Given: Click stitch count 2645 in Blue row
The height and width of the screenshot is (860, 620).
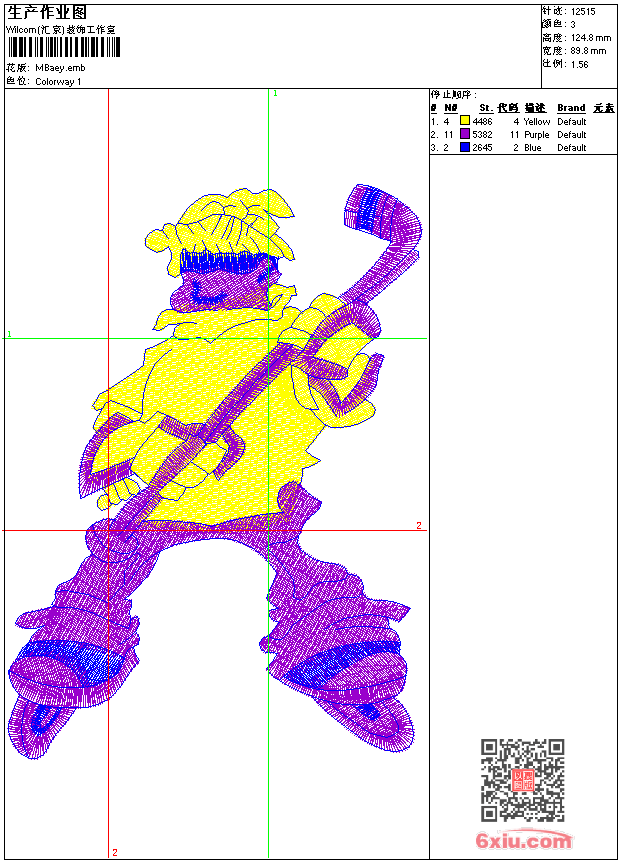Looking at the screenshot, I should tap(482, 148).
